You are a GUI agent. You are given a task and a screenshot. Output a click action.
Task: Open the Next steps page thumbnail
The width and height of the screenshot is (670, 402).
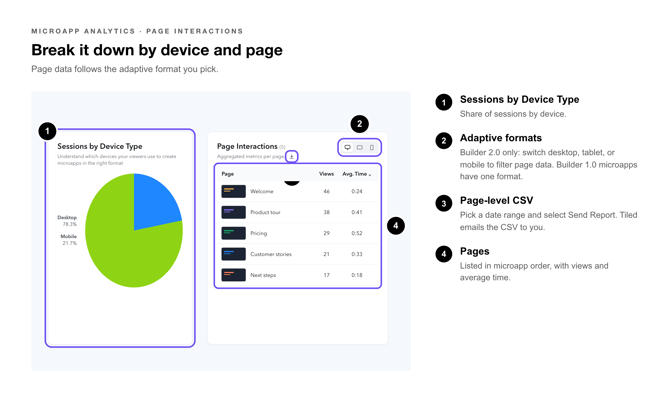[233, 275]
